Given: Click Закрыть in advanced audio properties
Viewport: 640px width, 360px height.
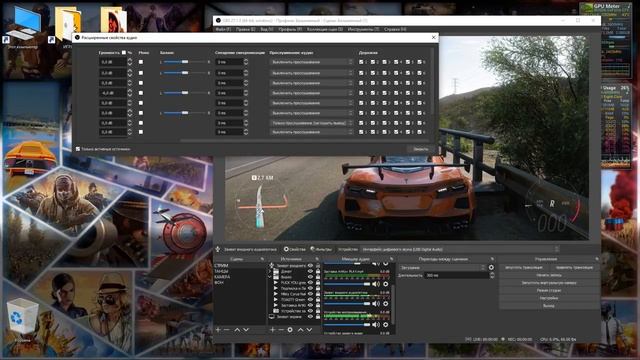Looking at the screenshot, I should (421, 149).
